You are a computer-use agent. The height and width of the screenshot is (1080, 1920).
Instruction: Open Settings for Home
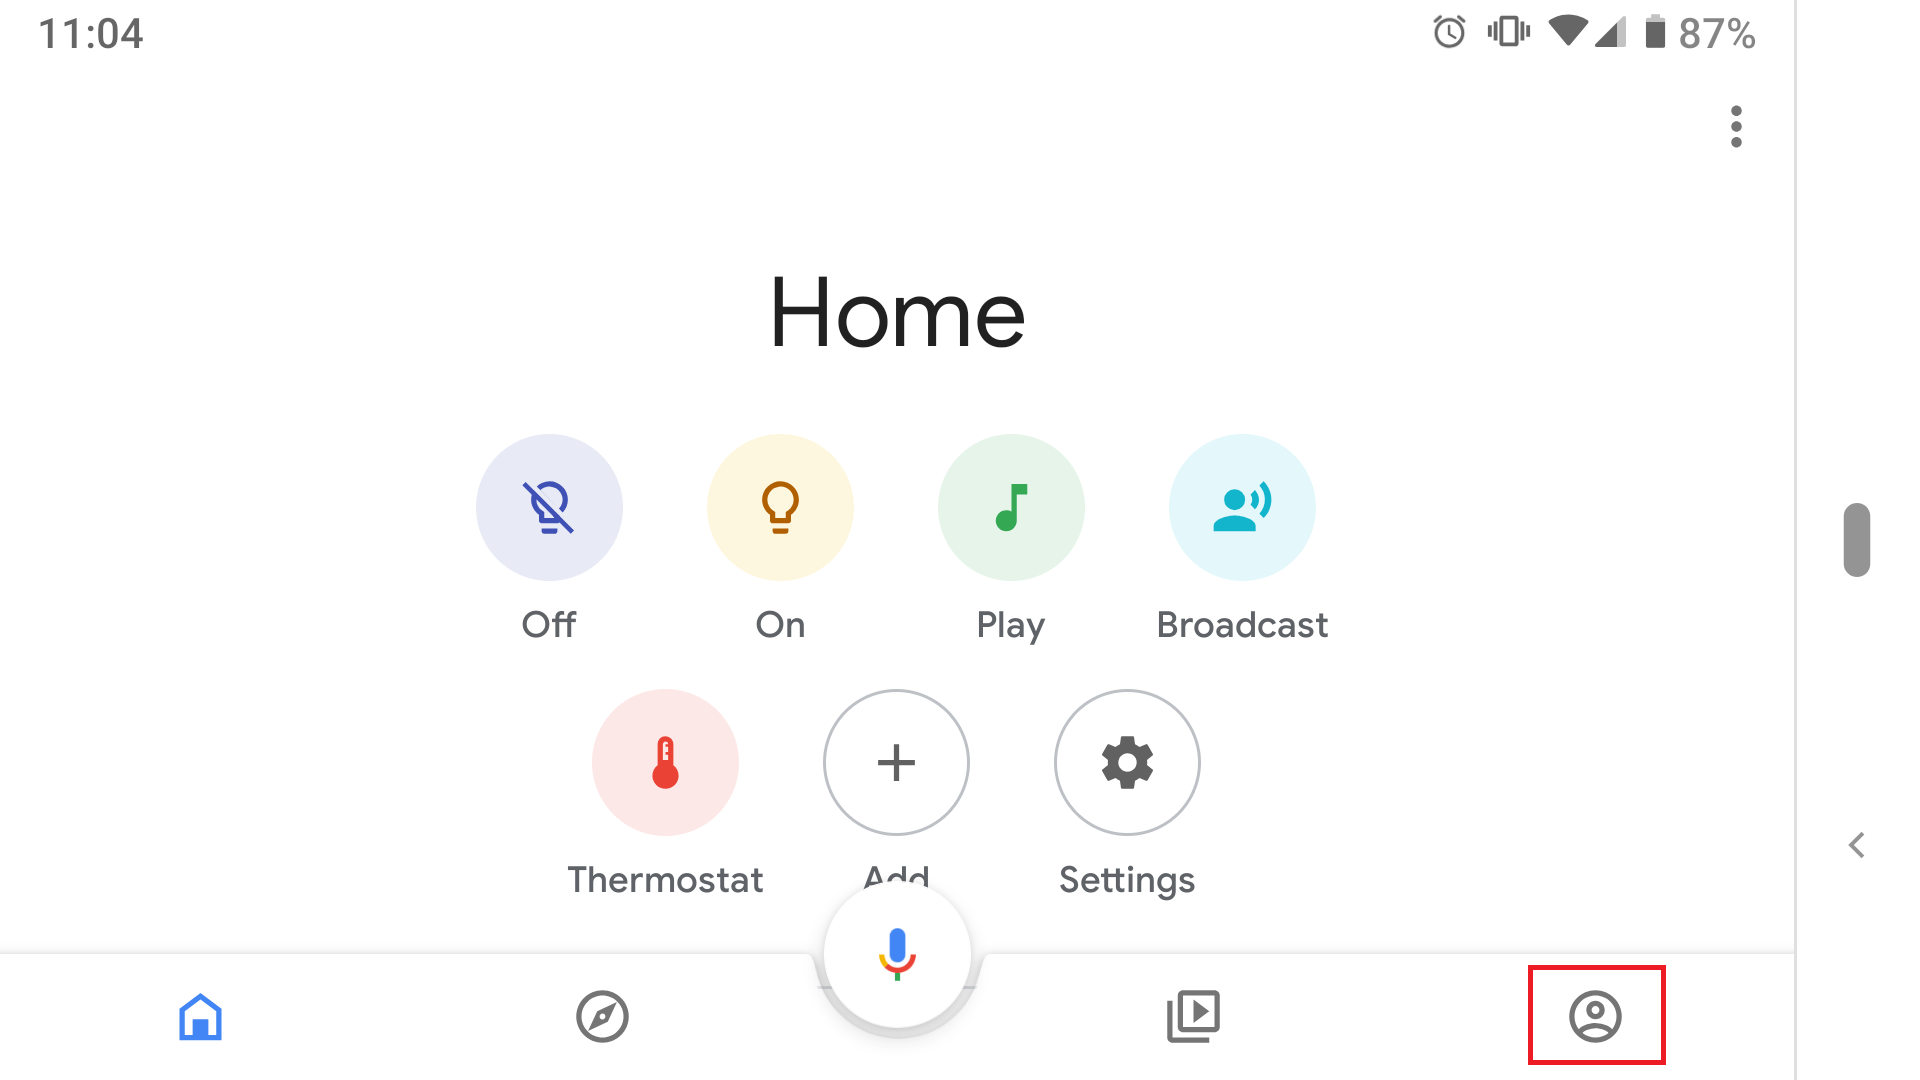pos(1126,762)
